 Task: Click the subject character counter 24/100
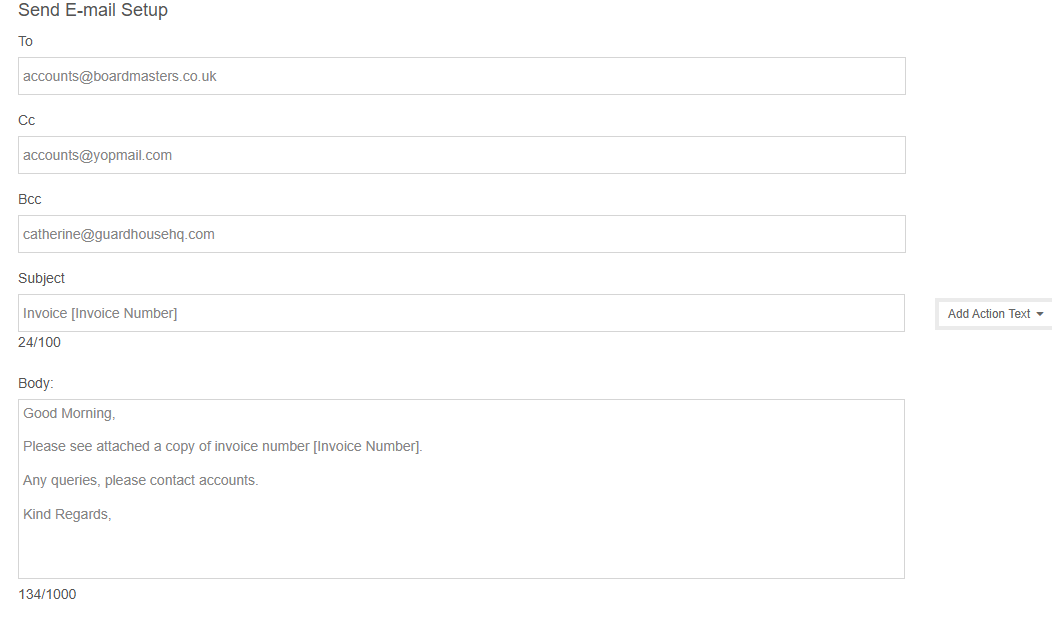[x=39, y=342]
